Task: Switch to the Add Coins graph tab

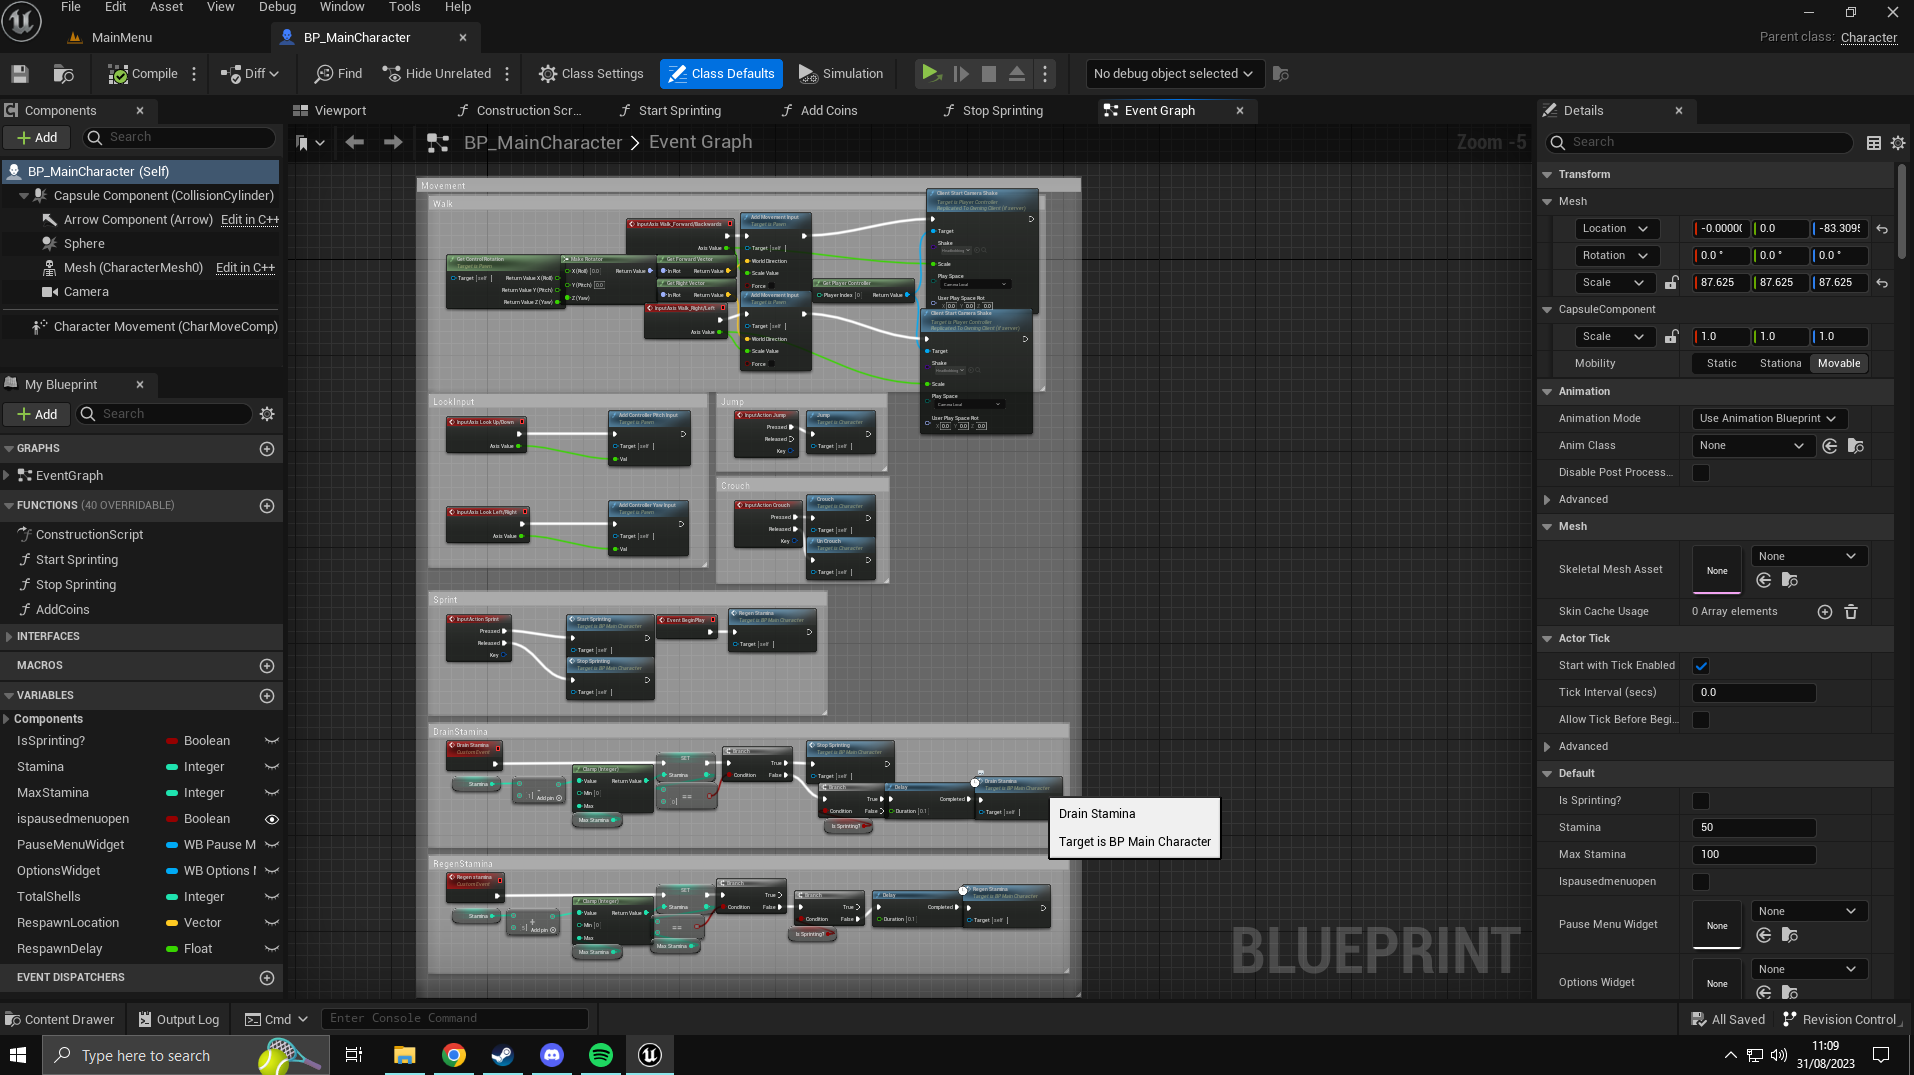Action: (x=829, y=111)
